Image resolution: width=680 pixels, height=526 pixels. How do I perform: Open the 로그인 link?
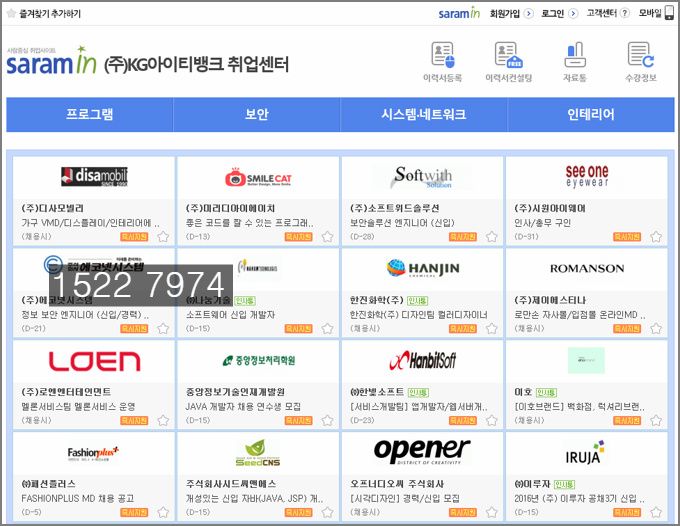click(552, 13)
